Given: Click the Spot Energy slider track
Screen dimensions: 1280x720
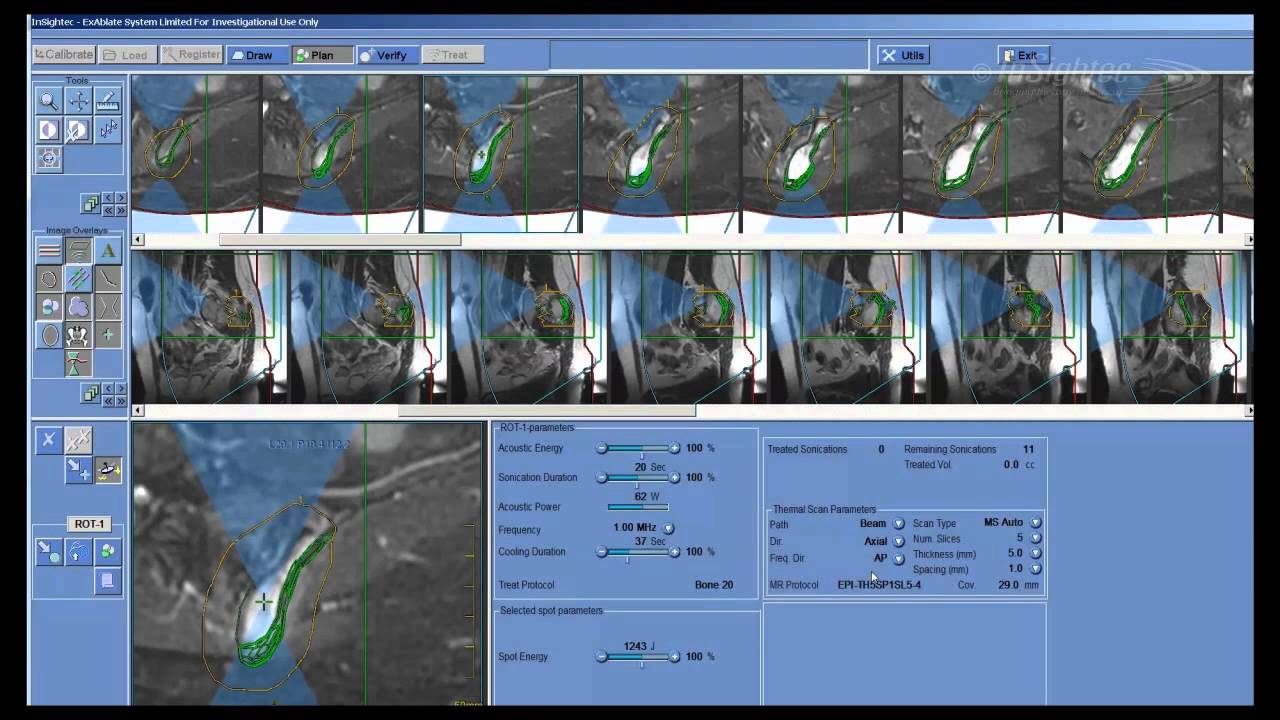Looking at the screenshot, I should pyautogui.click(x=638, y=657).
